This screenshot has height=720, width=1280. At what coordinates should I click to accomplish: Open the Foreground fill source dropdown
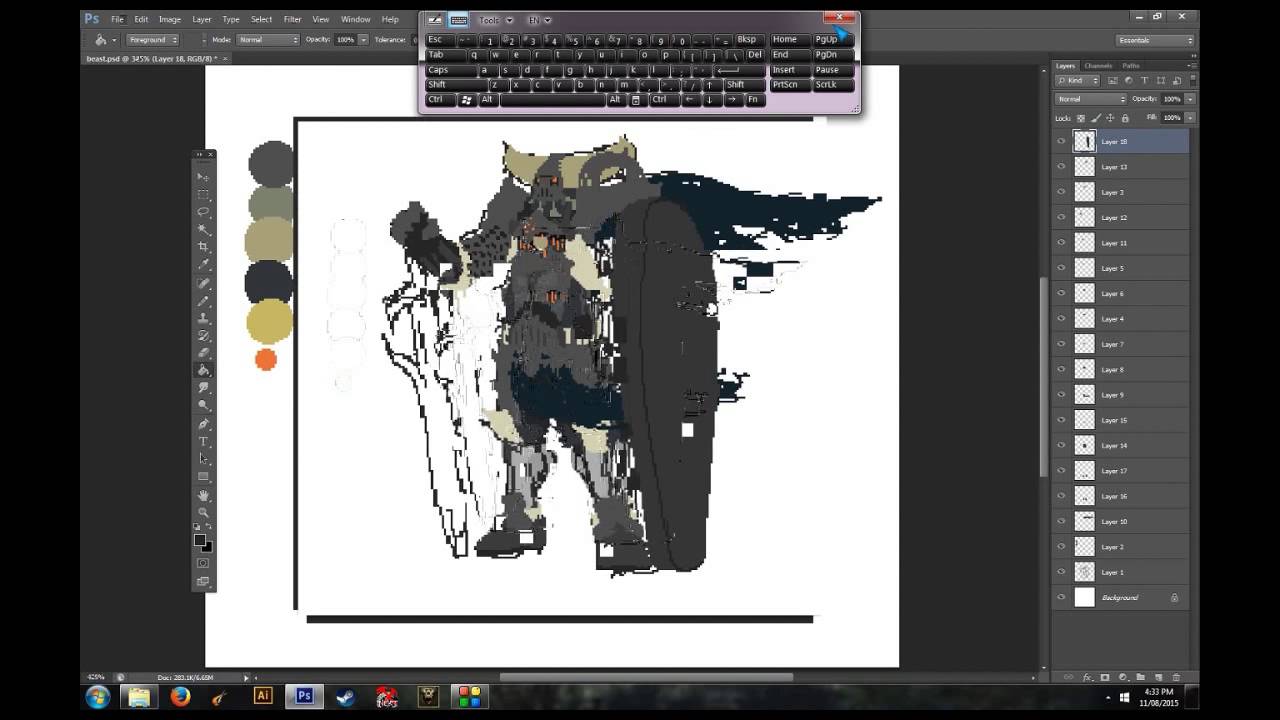click(152, 40)
